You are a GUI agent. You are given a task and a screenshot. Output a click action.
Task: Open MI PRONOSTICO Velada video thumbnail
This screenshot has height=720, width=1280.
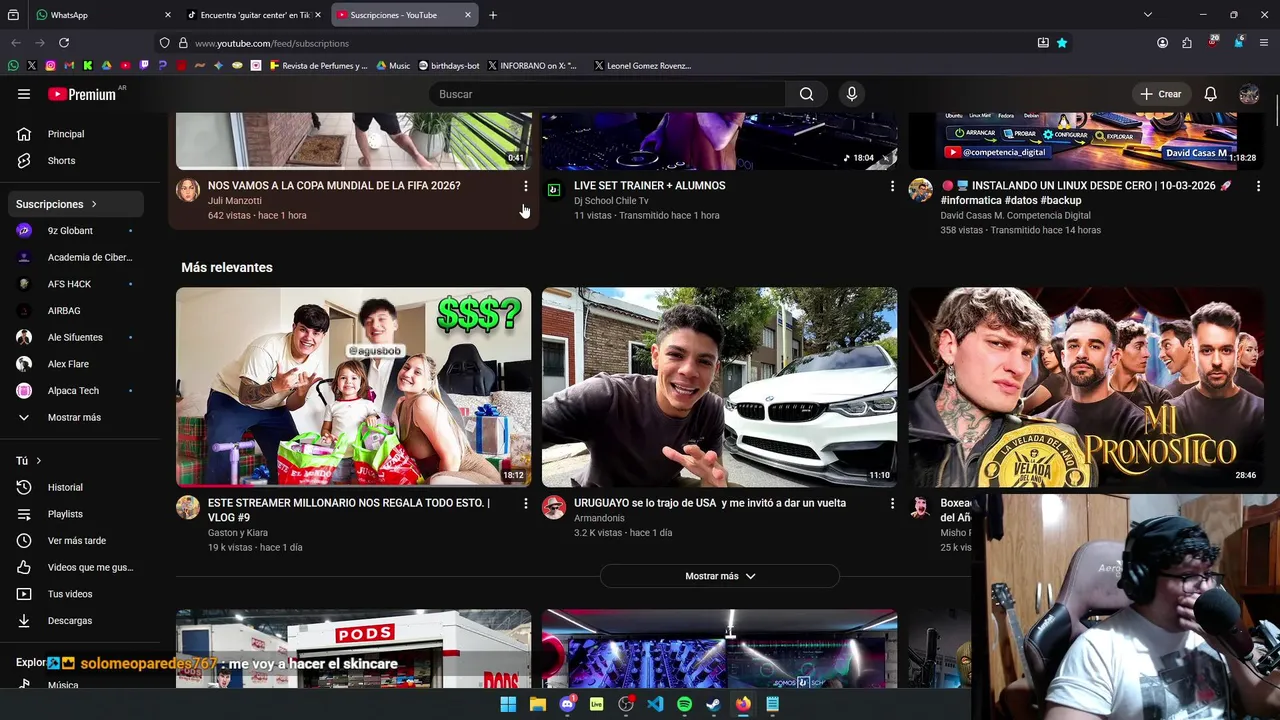click(1086, 387)
